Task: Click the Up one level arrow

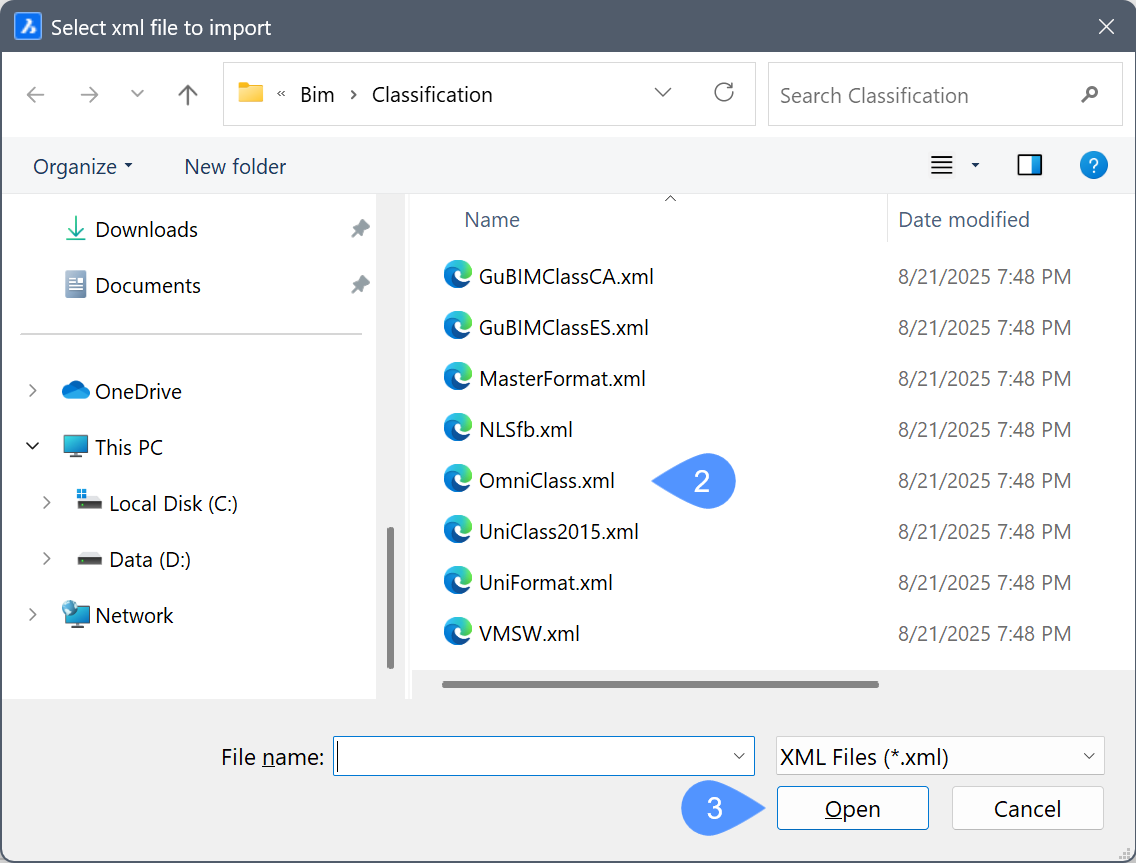Action: (187, 95)
